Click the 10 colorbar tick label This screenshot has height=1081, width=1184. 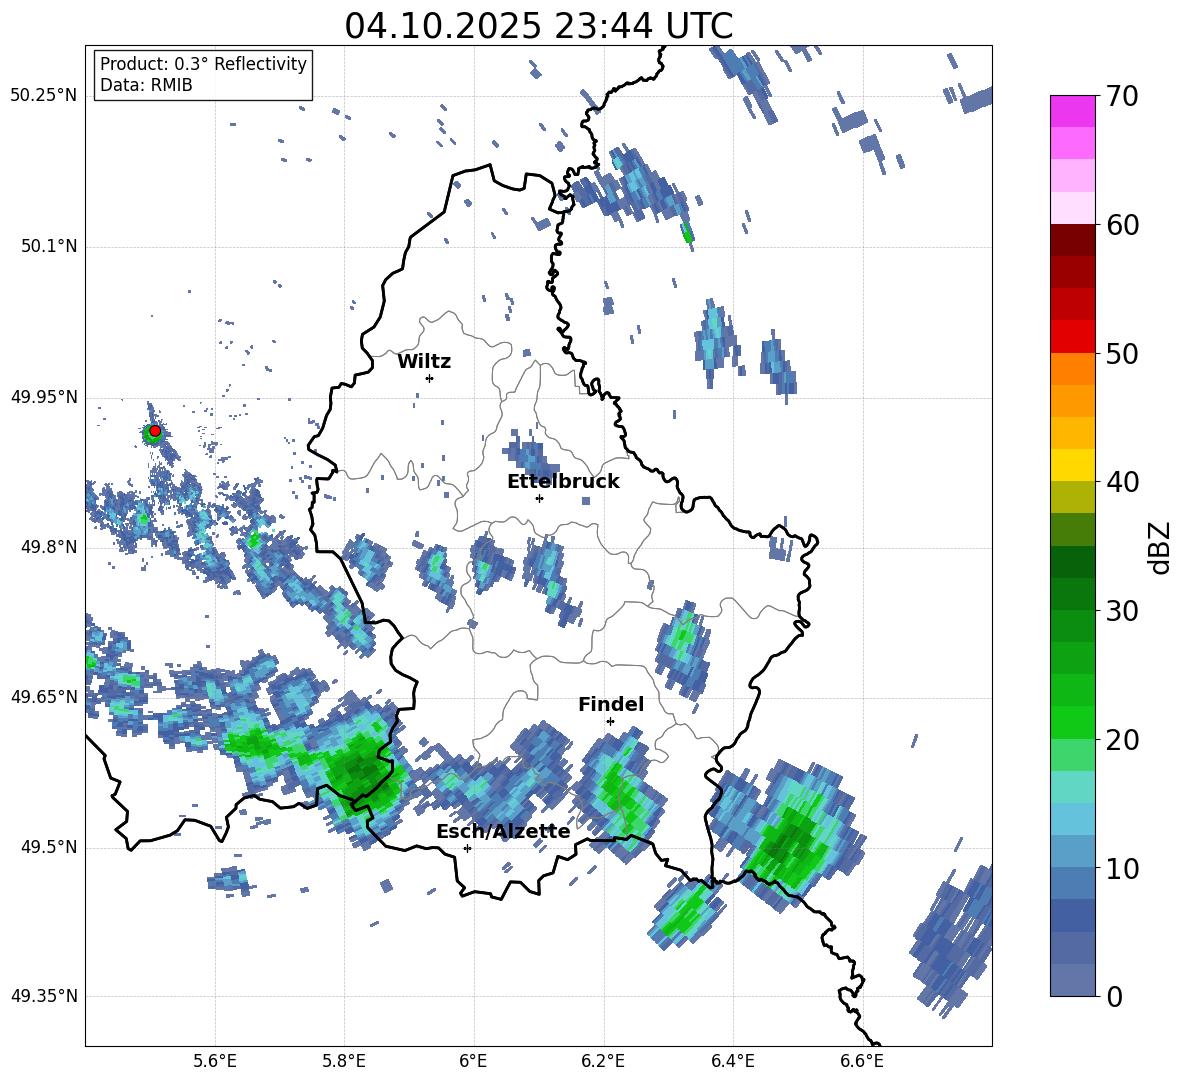click(x=1122, y=869)
